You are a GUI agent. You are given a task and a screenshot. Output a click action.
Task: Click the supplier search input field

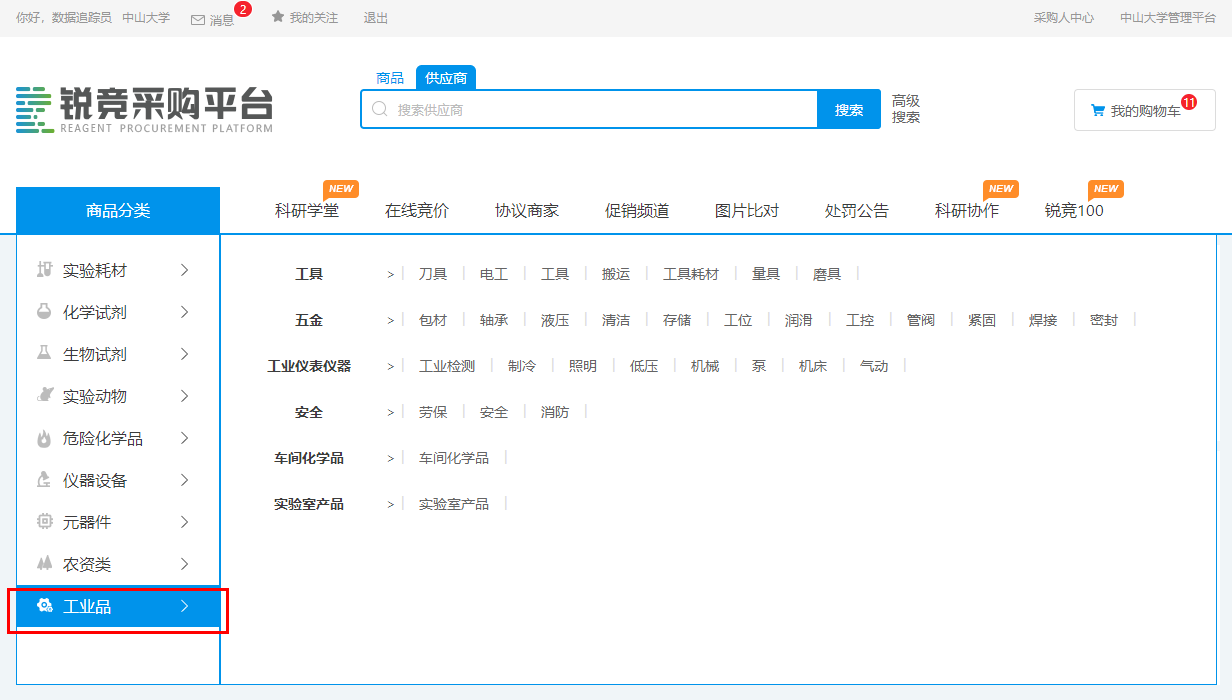(600, 110)
